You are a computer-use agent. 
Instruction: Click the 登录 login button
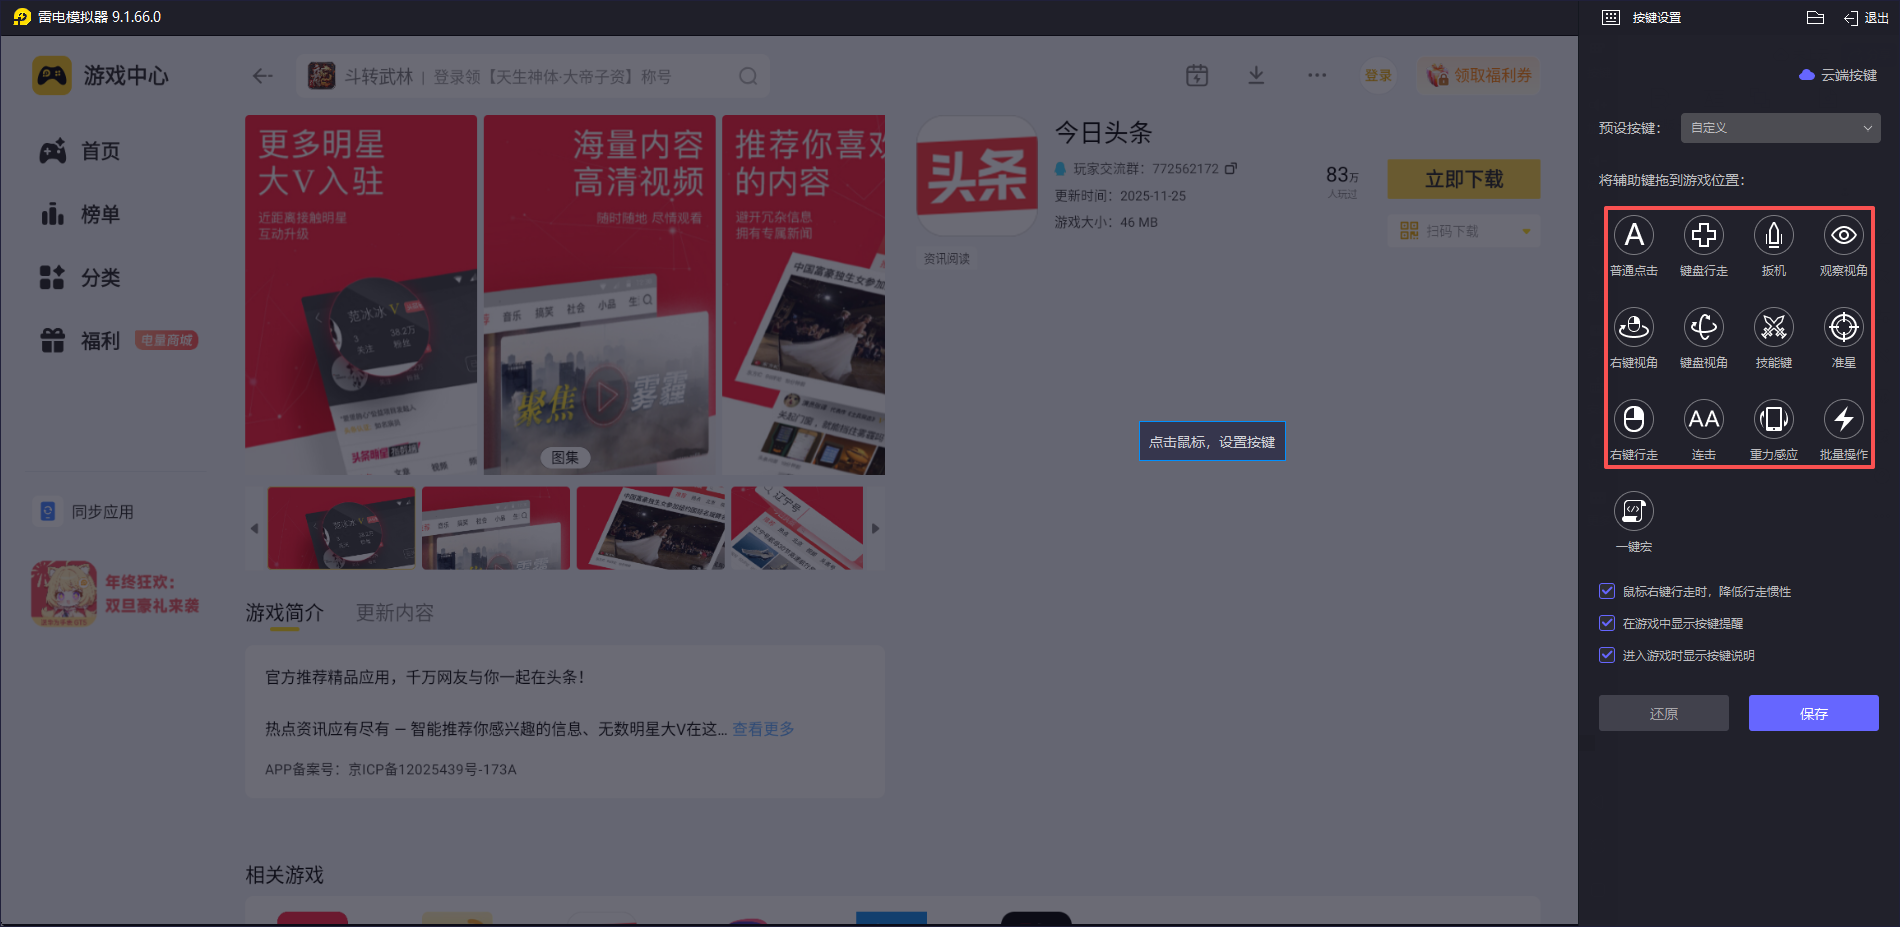[1379, 75]
